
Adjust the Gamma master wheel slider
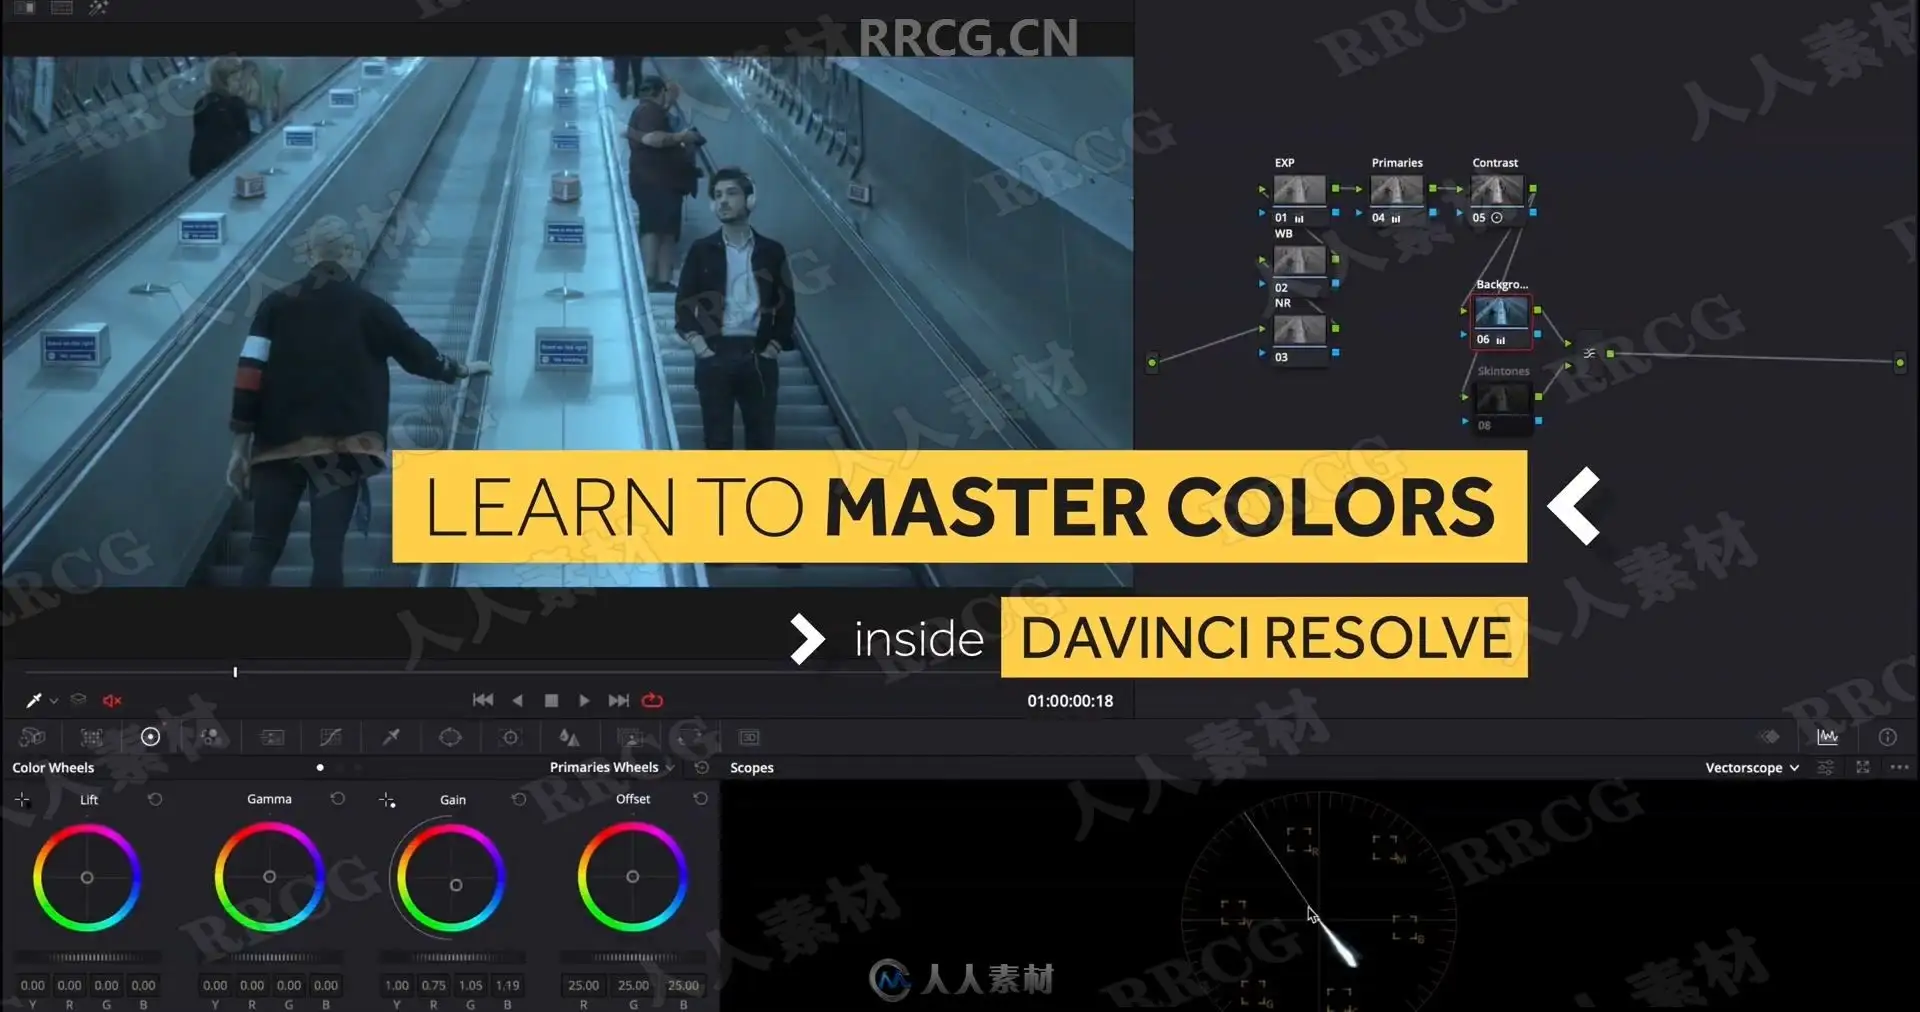point(270,958)
